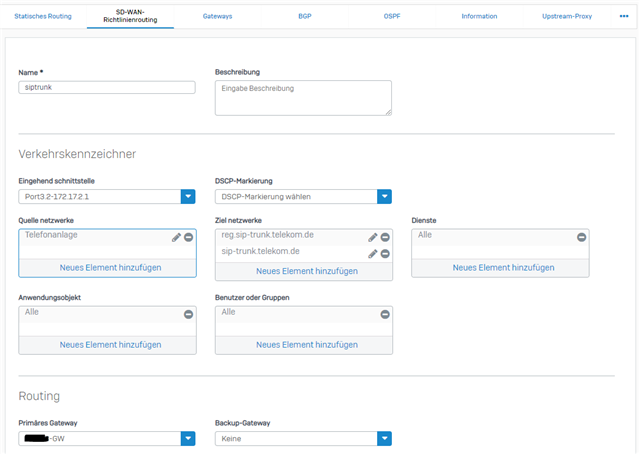640x454 pixels.
Task: Remove Alle from the Dienste list
Action: click(581, 237)
